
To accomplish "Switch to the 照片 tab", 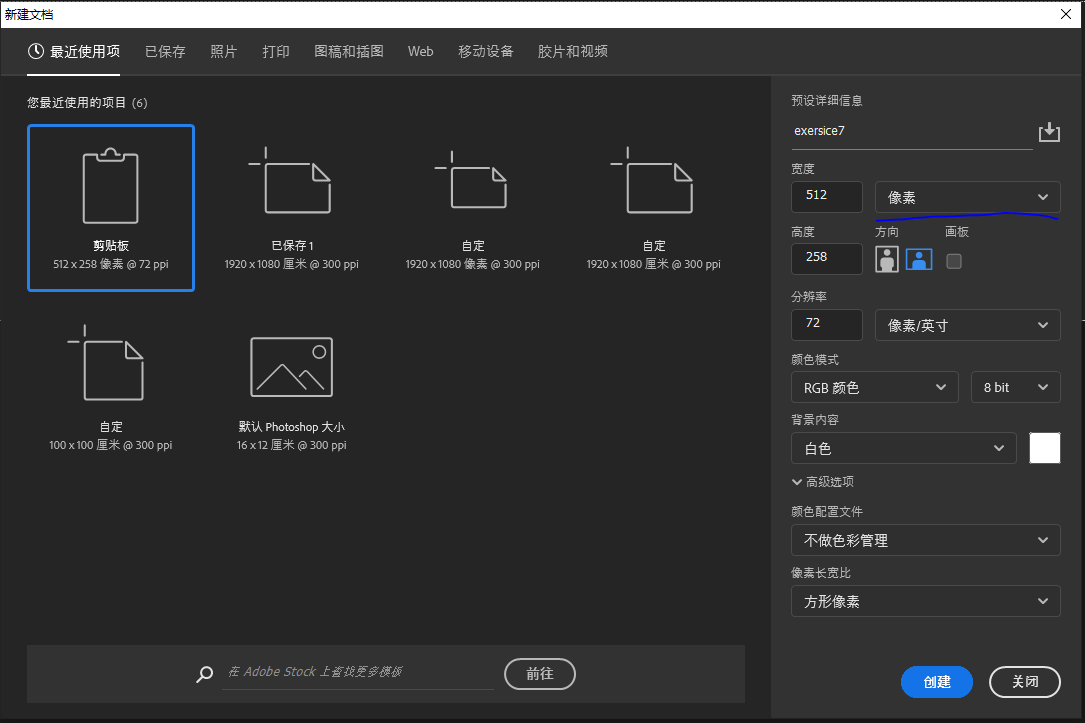I will 224,51.
